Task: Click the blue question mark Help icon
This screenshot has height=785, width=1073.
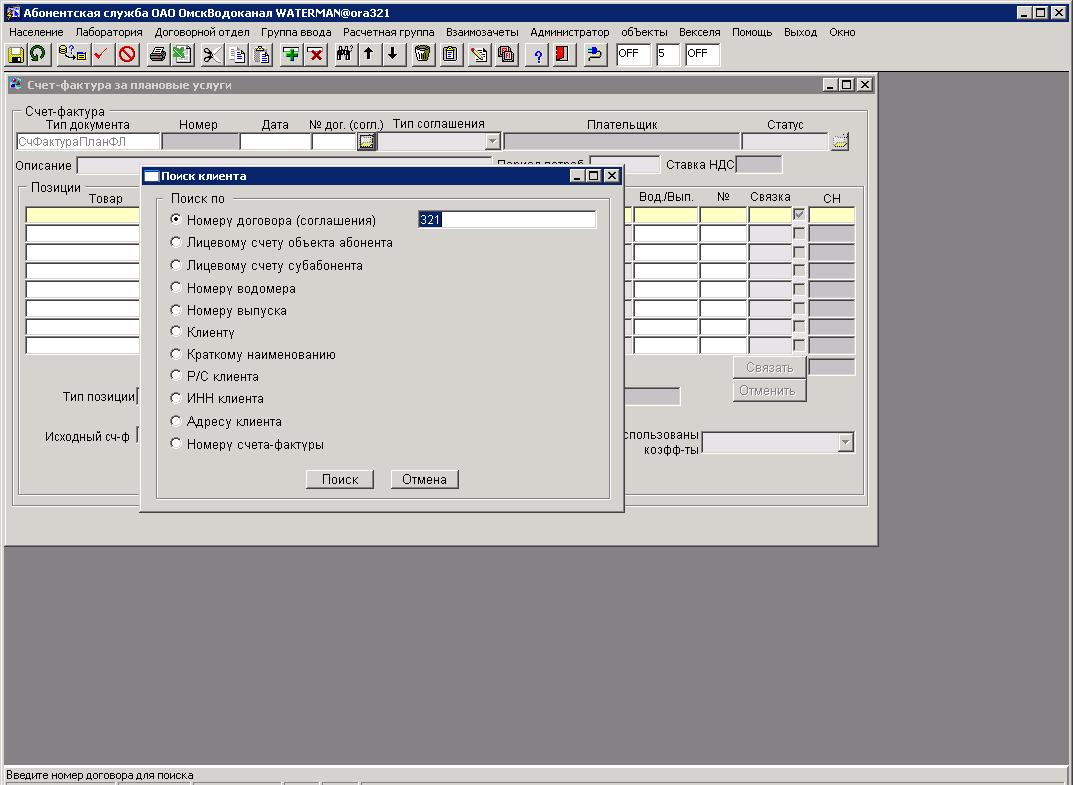Action: click(x=539, y=55)
